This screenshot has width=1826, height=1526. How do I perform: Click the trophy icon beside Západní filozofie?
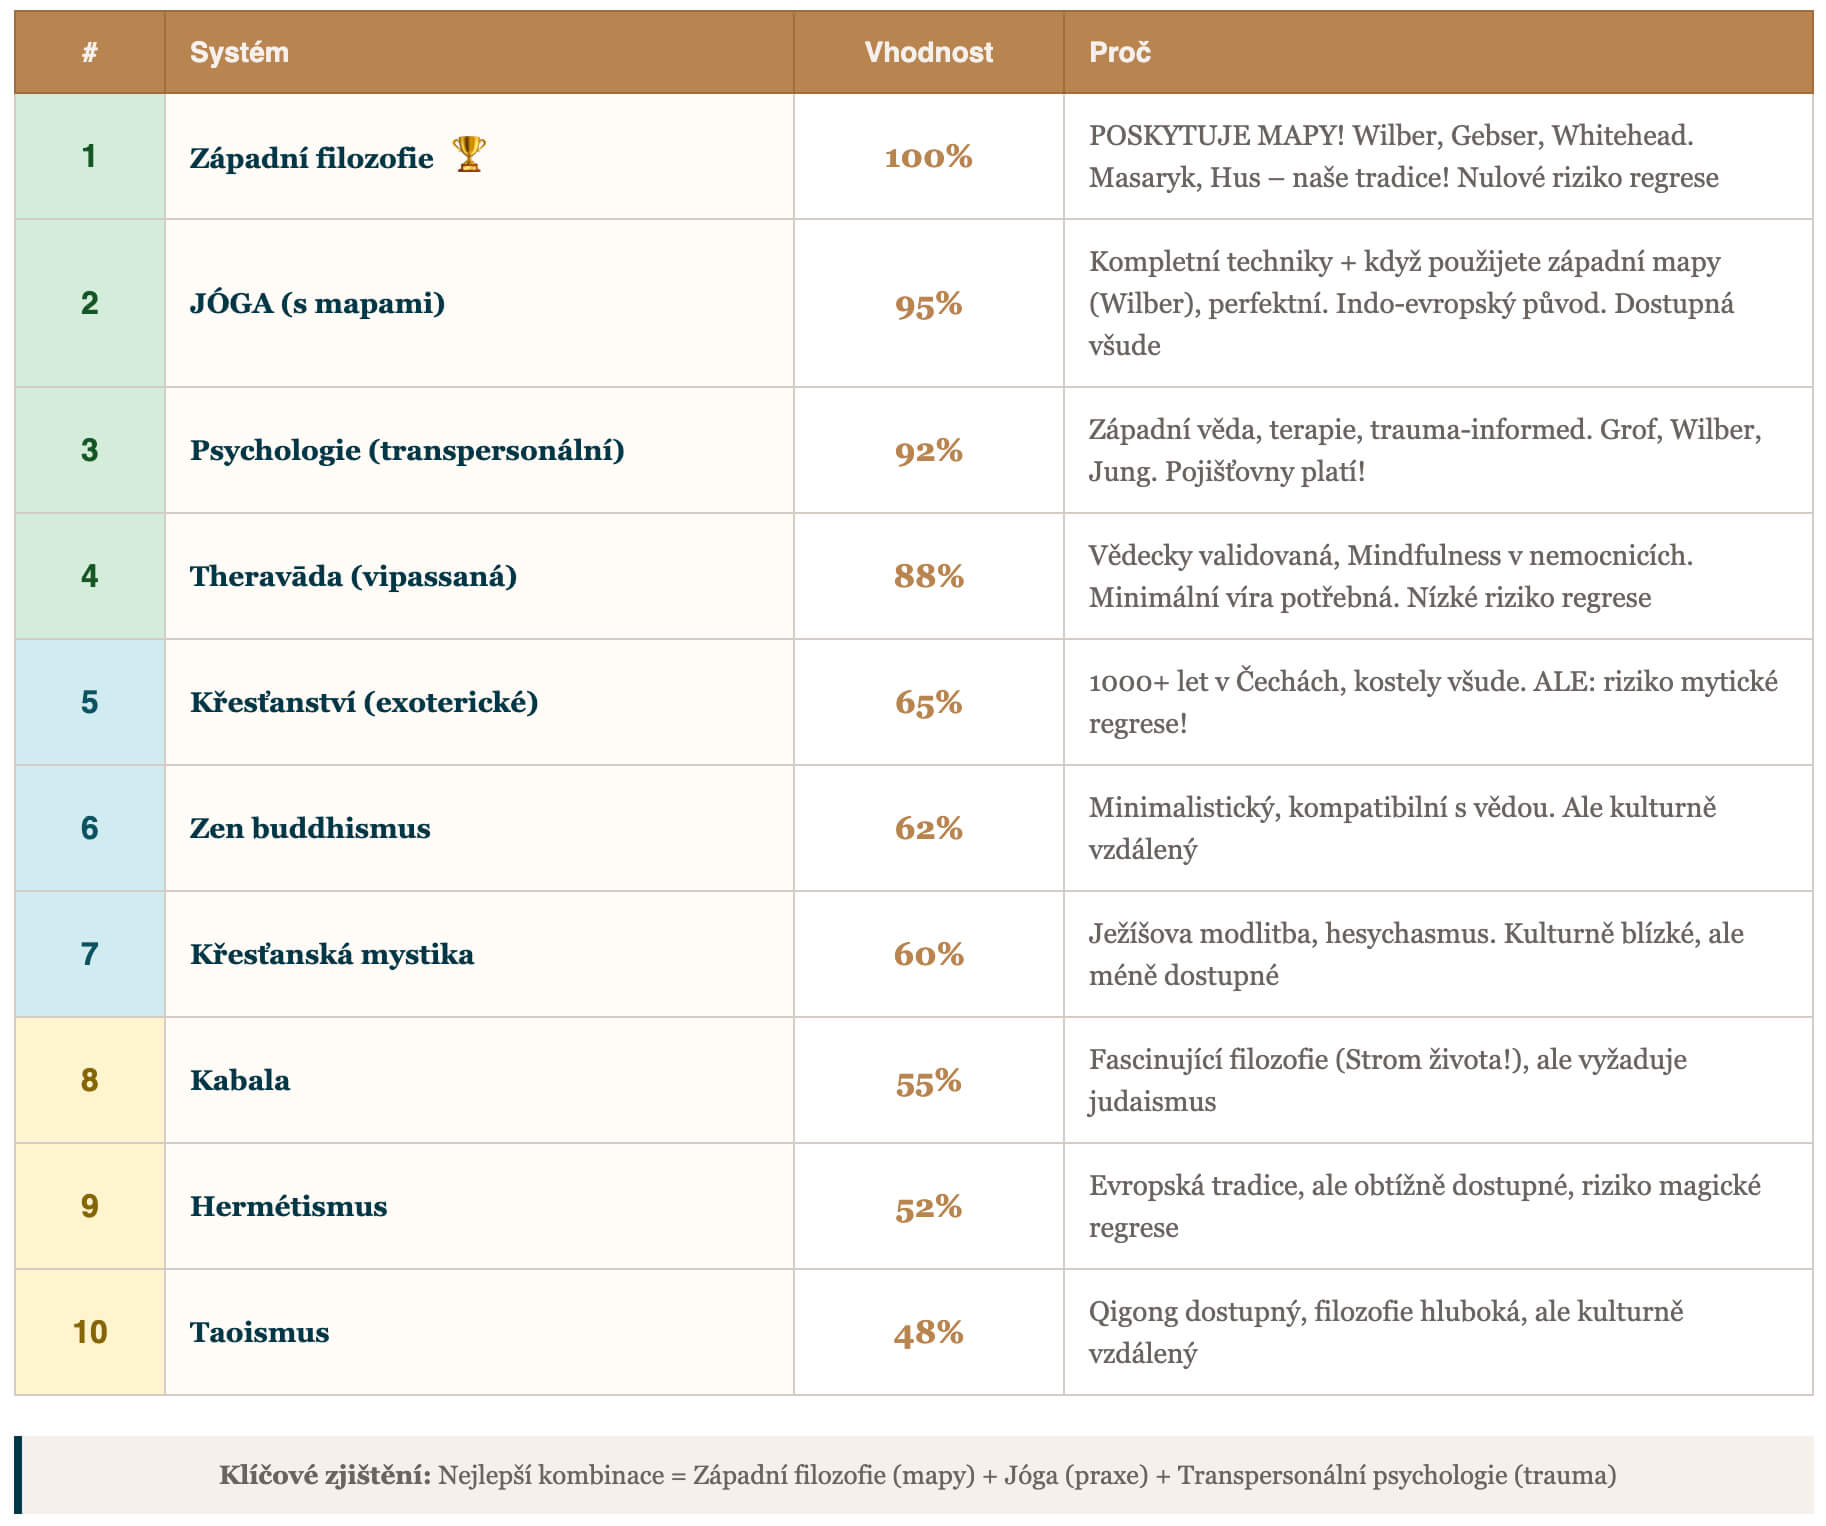click(468, 154)
